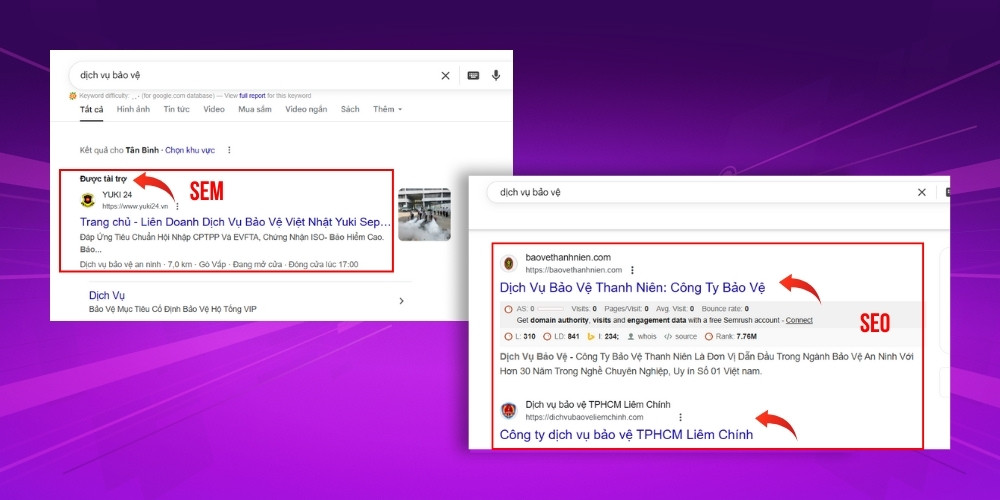Click 'Chọn khu vực' location link
This screenshot has width=1000, height=500.
[190, 151]
